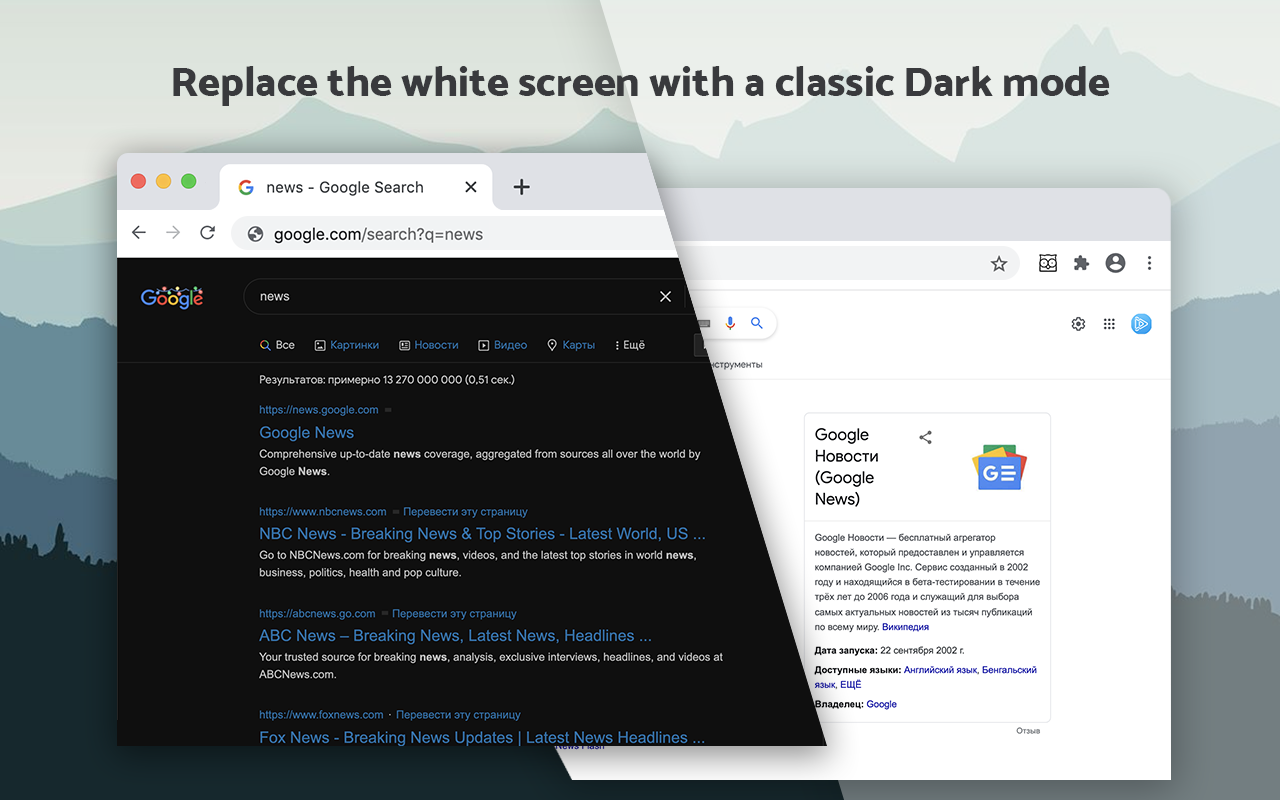Start voice search with the microphone icon
This screenshot has height=800, width=1280.
[730, 323]
